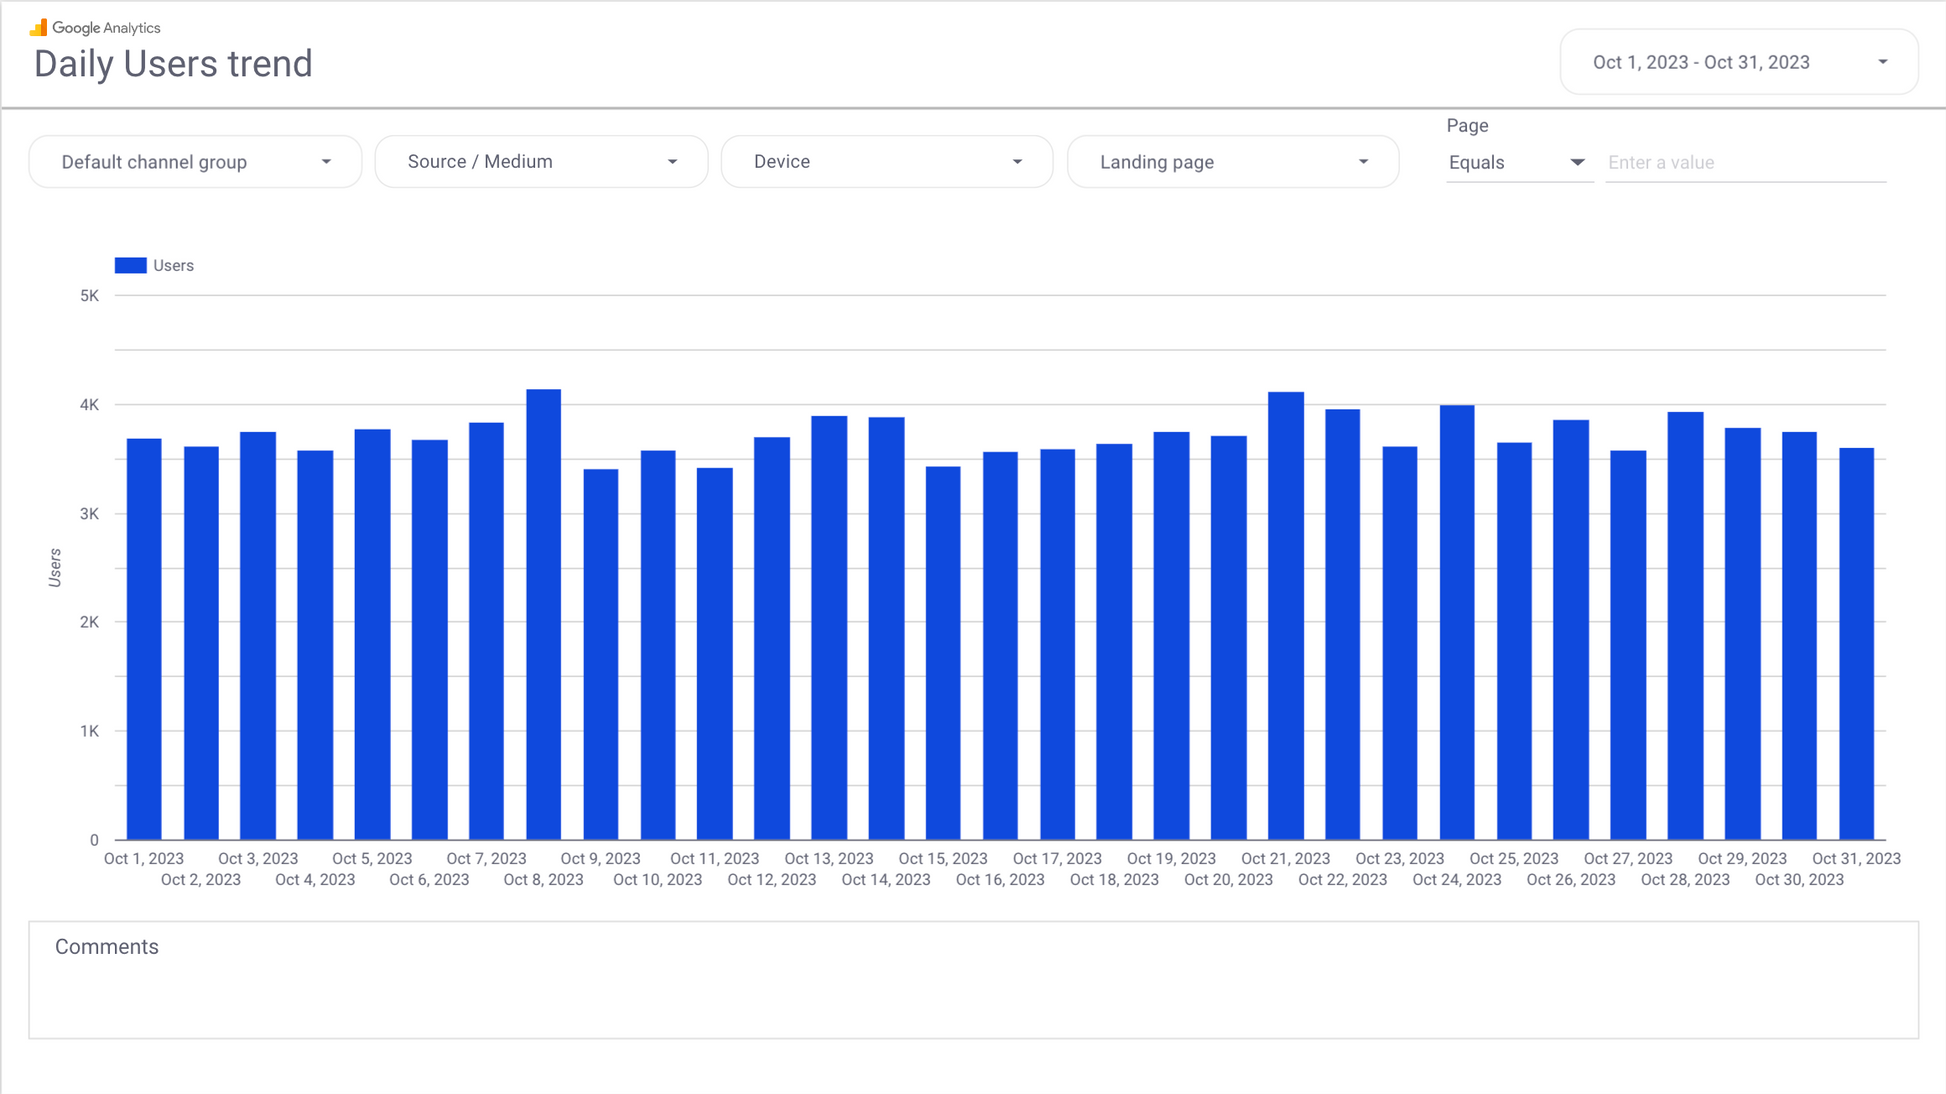Select the Oct 21, 2023 bar
Viewport: 1946px width, 1094px height.
click(1285, 616)
